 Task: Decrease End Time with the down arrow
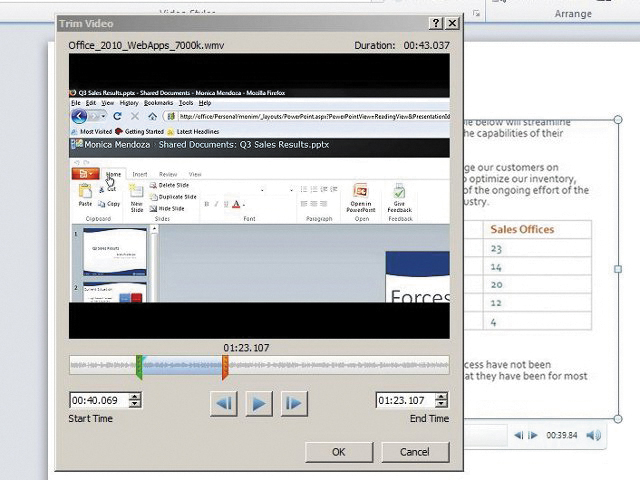pyautogui.click(x=441, y=404)
